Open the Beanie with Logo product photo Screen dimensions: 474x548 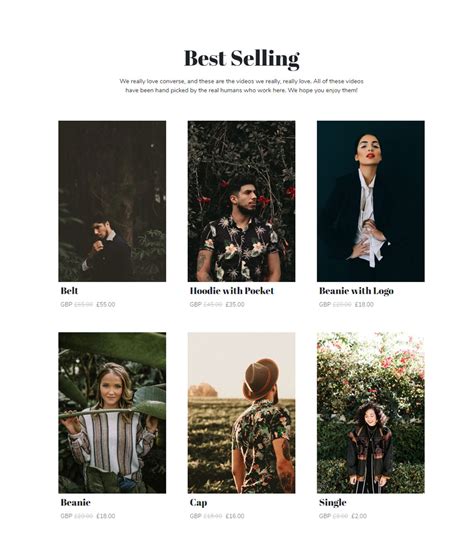371,201
